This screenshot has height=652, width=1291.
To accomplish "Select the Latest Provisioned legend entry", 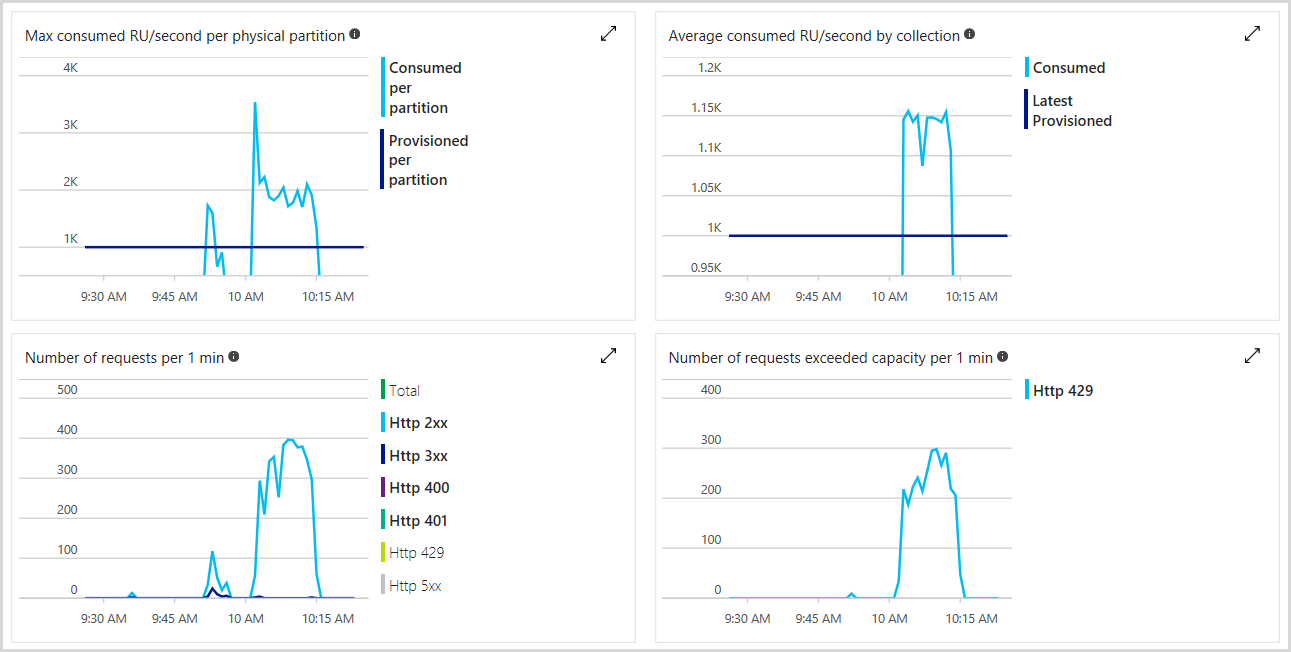I will [1074, 110].
